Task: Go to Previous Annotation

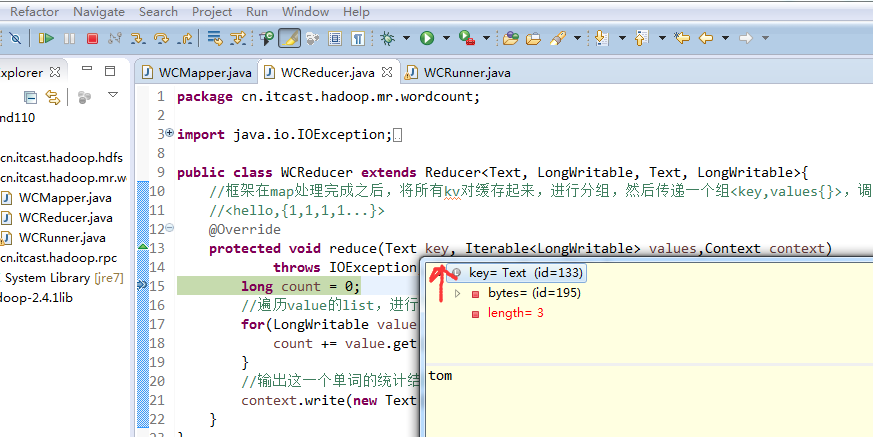Action: coord(641,38)
